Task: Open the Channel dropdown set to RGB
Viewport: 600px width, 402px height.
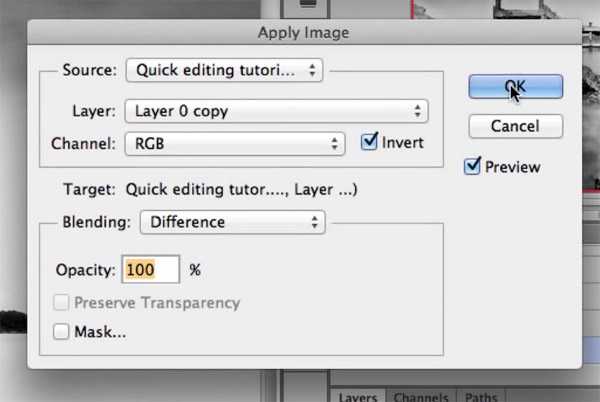Action: pos(236,144)
